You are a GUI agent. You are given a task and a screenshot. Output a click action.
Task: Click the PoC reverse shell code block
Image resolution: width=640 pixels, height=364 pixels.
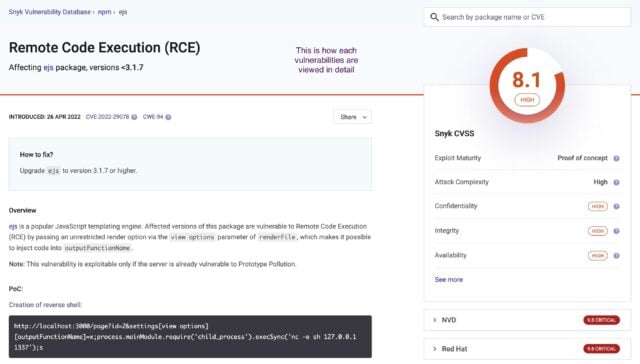click(190, 337)
